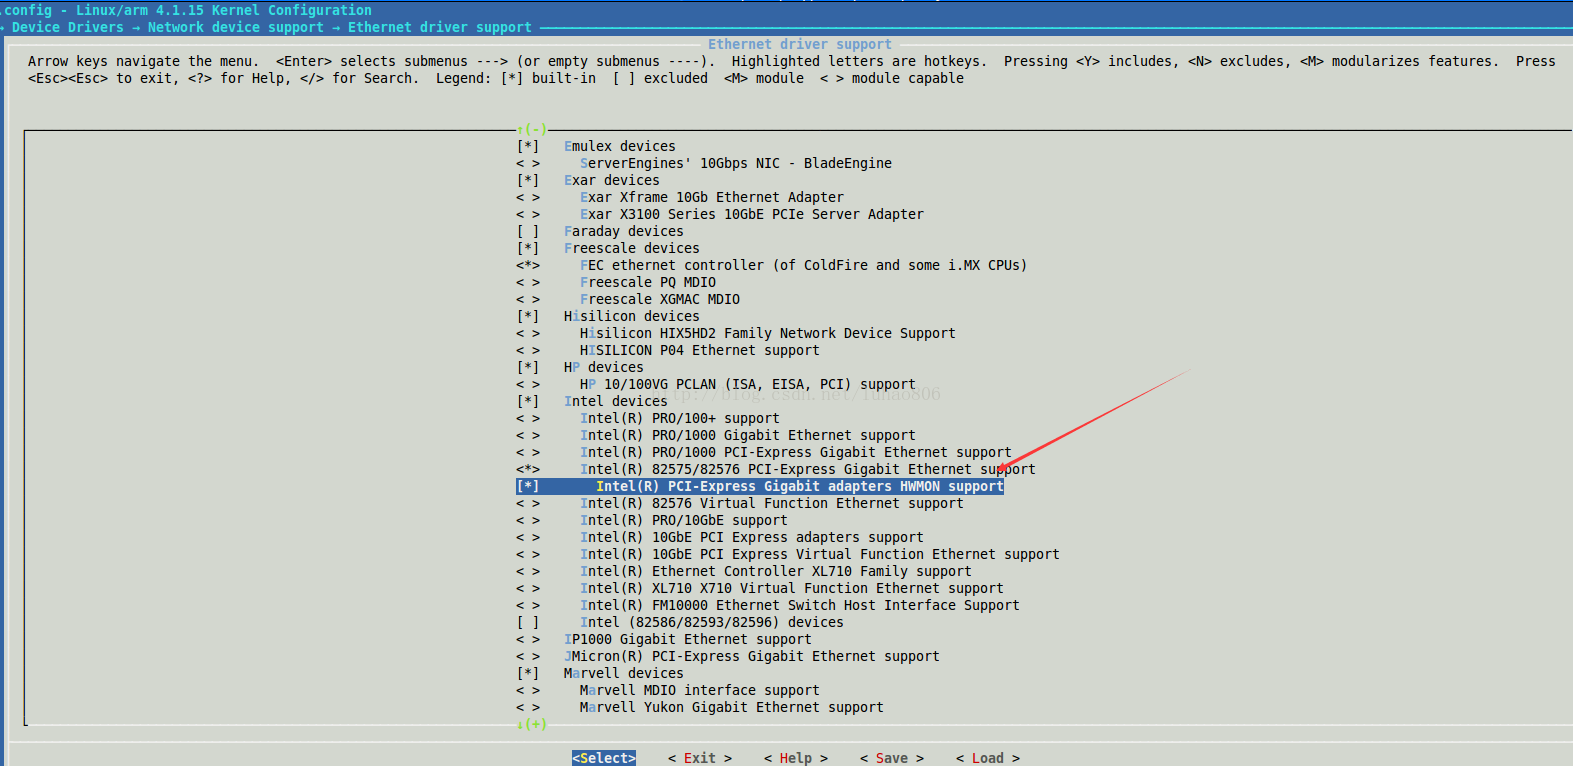Click Ethernet driver support in breadcrumb
Screen dimensions: 1573x766
(440, 27)
